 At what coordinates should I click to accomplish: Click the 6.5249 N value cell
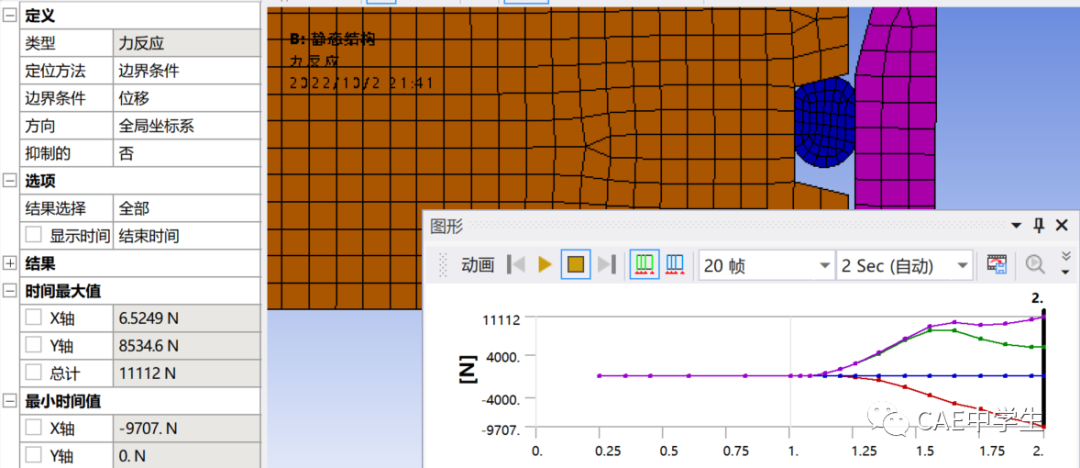click(x=186, y=318)
